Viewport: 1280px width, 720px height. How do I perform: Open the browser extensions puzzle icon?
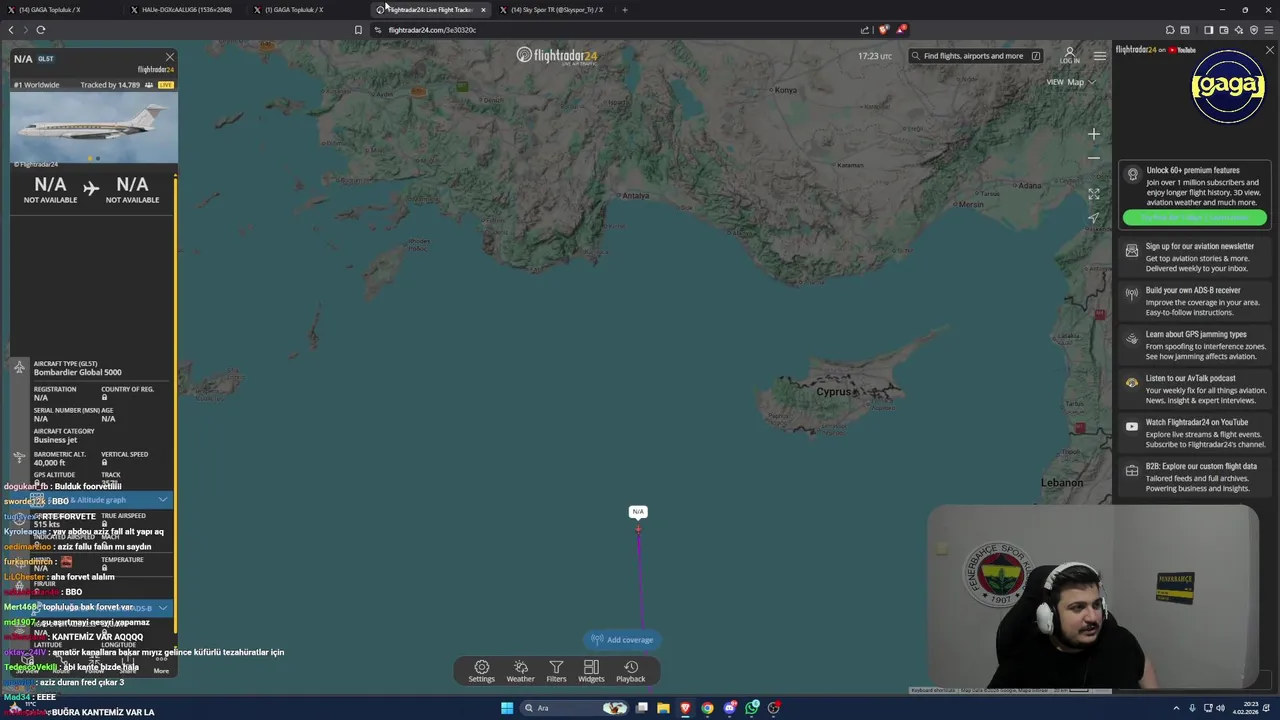pyautogui.click(x=1170, y=30)
